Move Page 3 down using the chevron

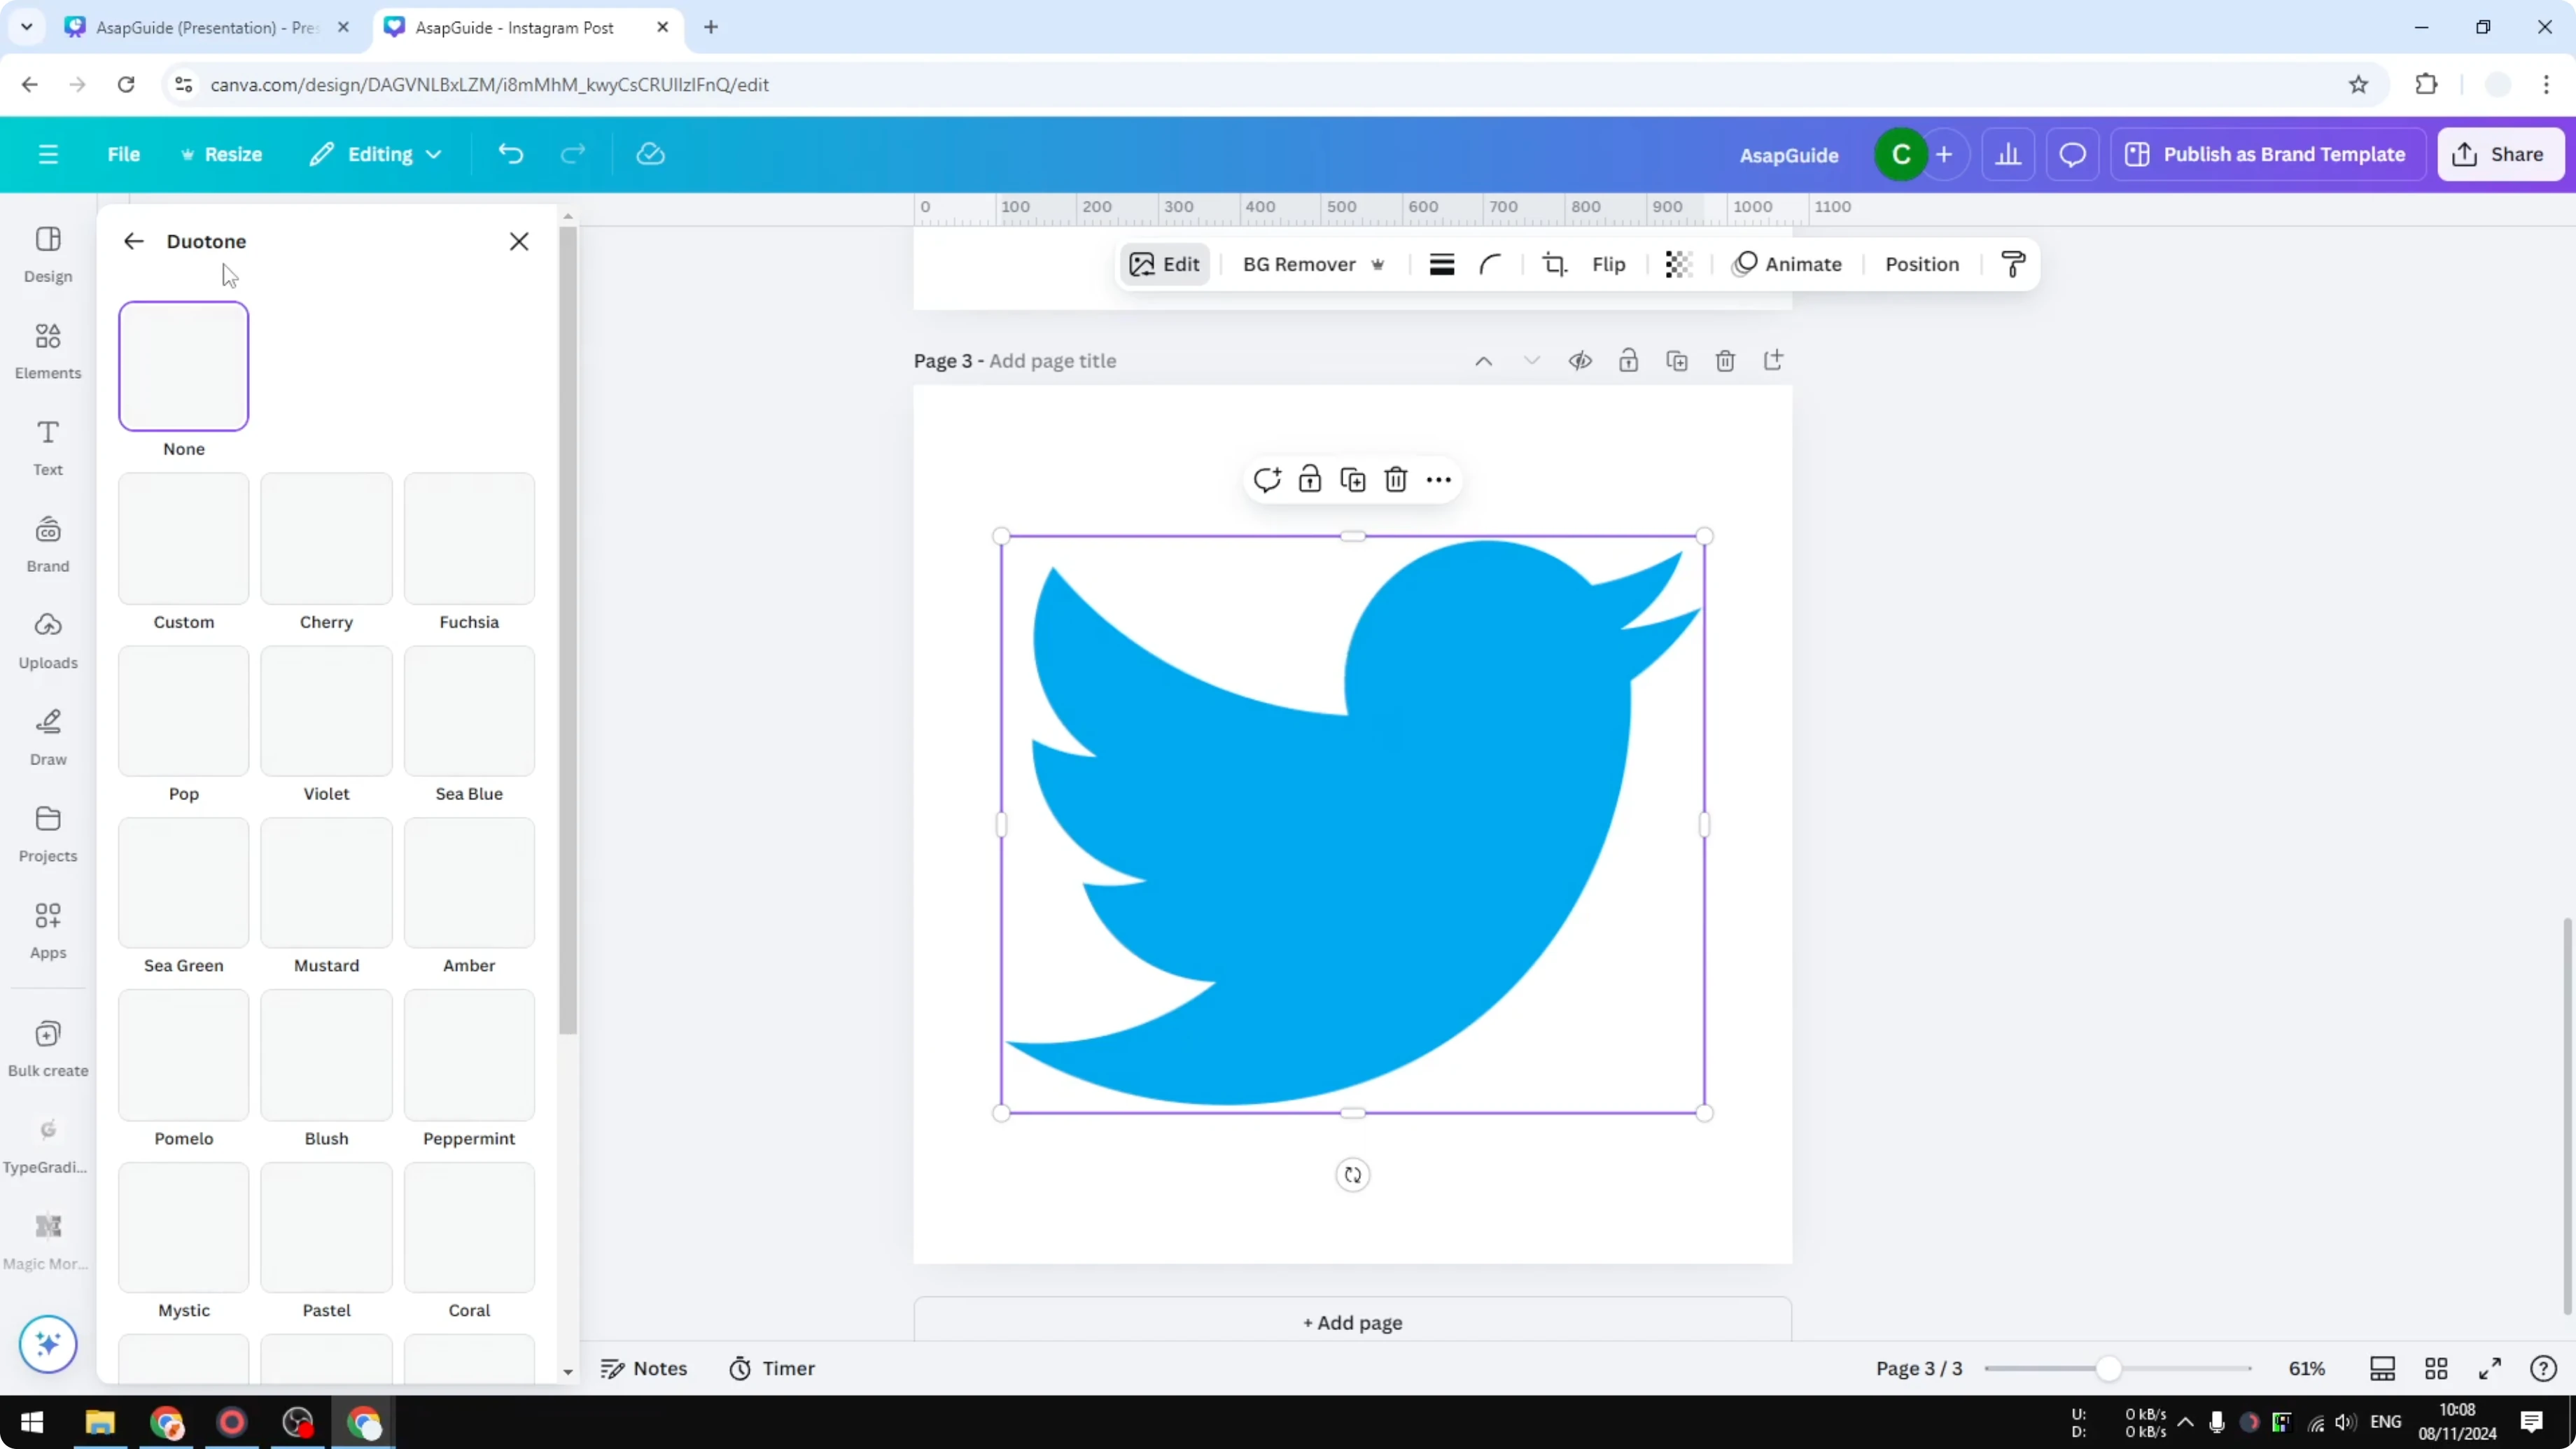point(1531,360)
